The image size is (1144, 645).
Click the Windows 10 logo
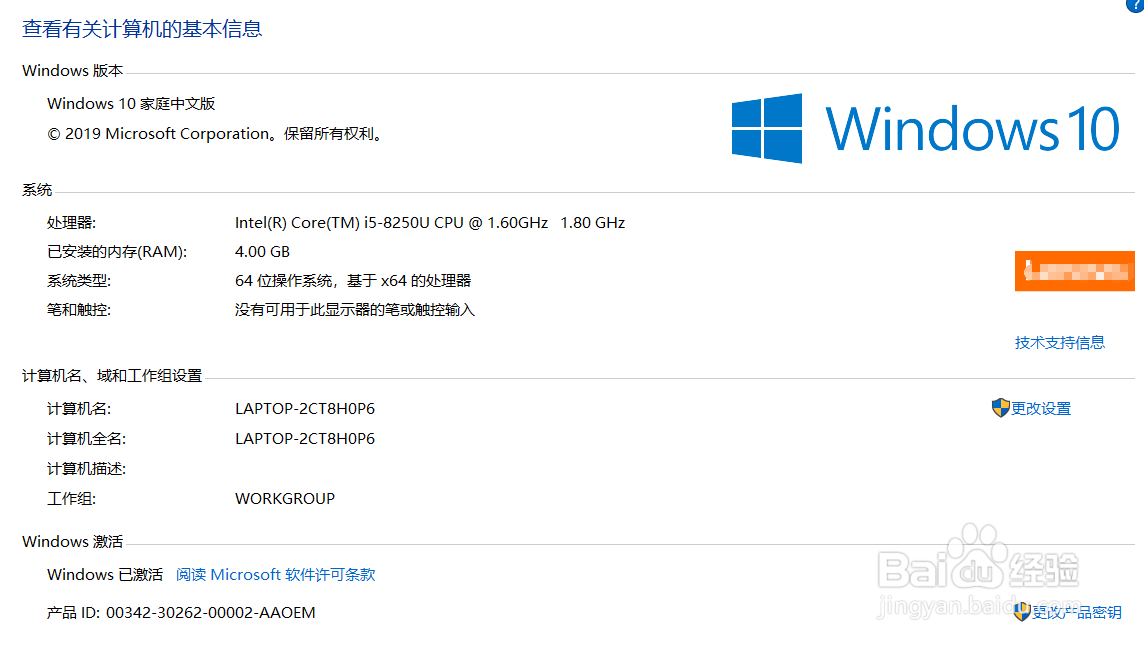click(925, 128)
